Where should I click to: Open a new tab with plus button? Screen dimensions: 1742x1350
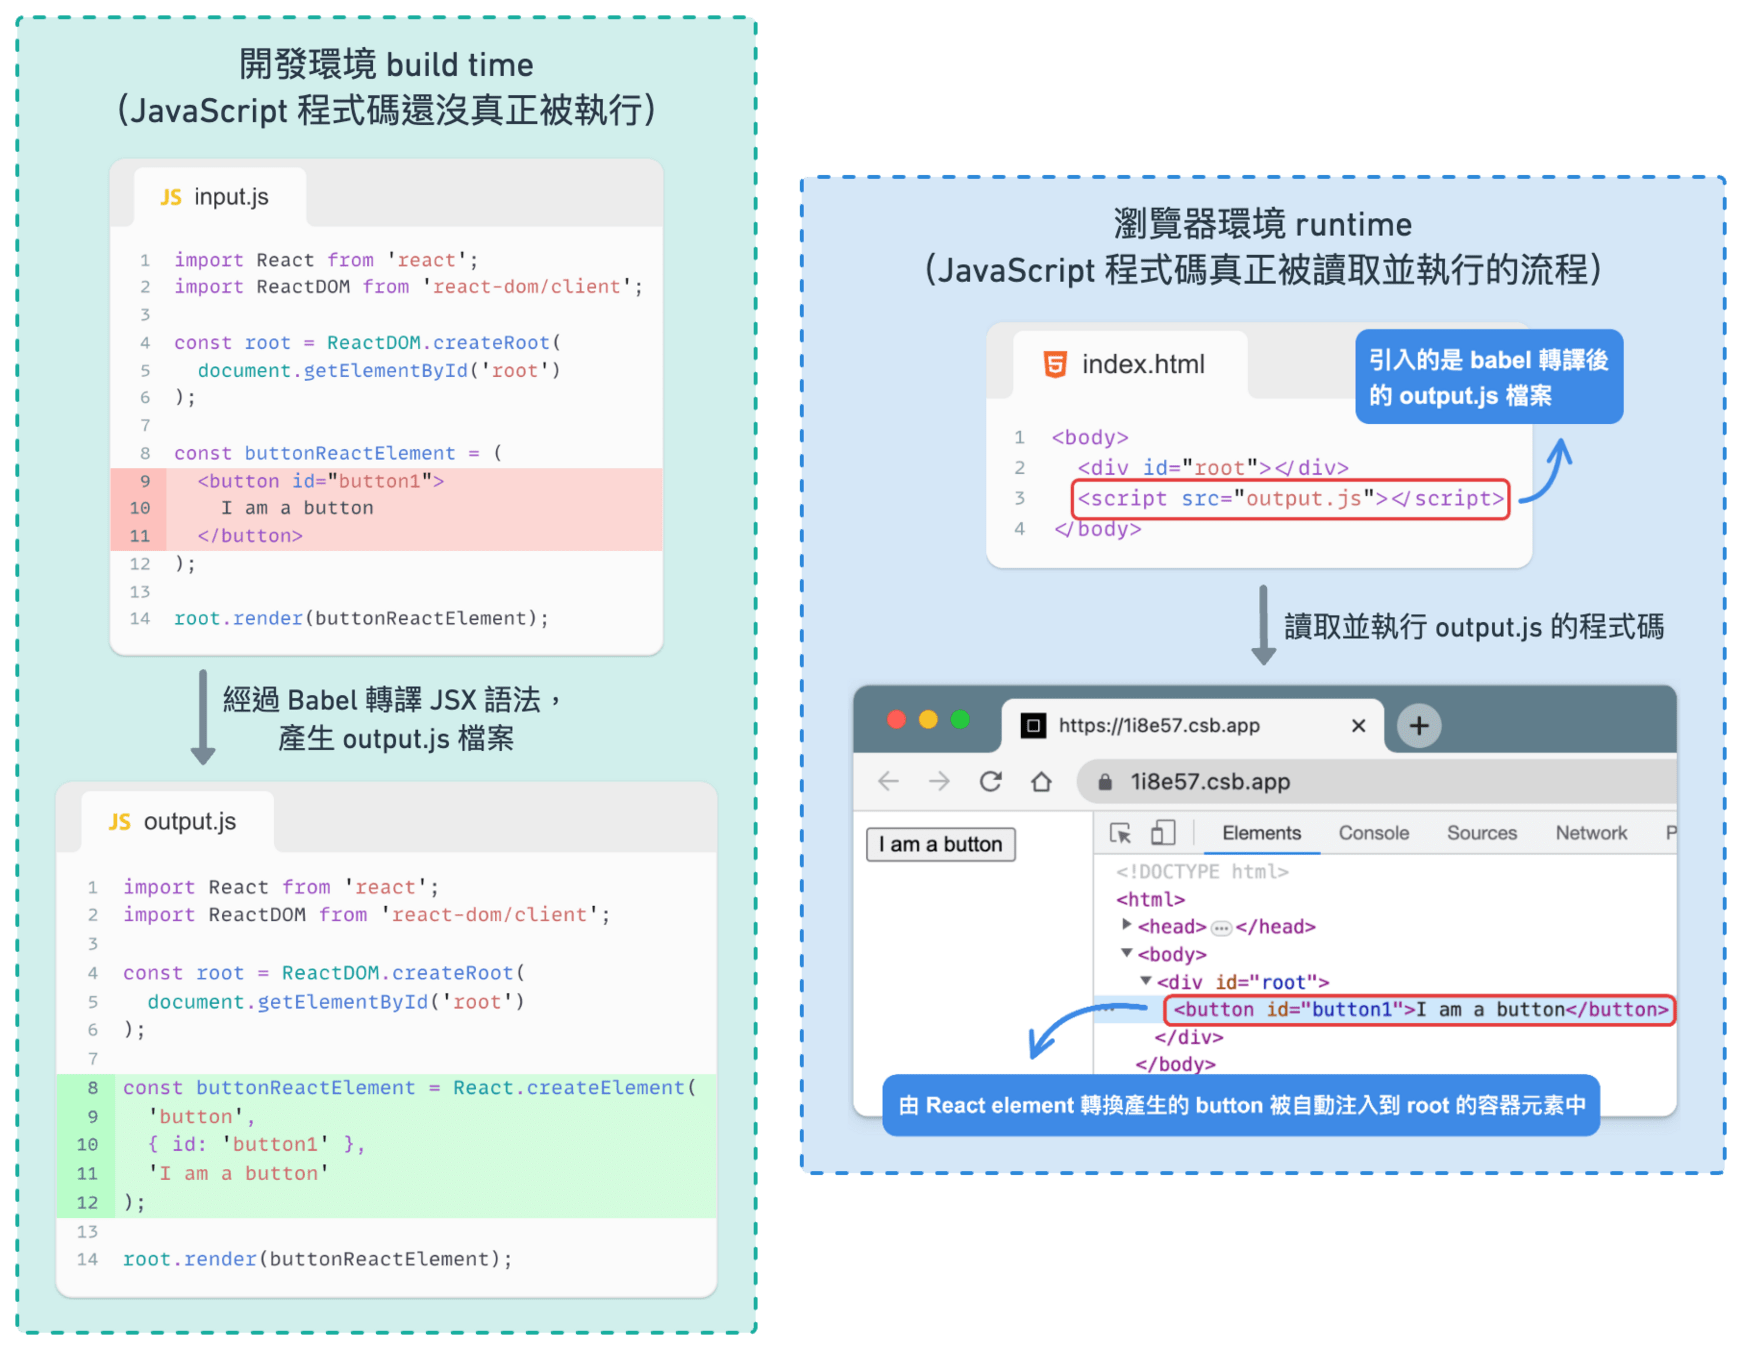(1418, 726)
